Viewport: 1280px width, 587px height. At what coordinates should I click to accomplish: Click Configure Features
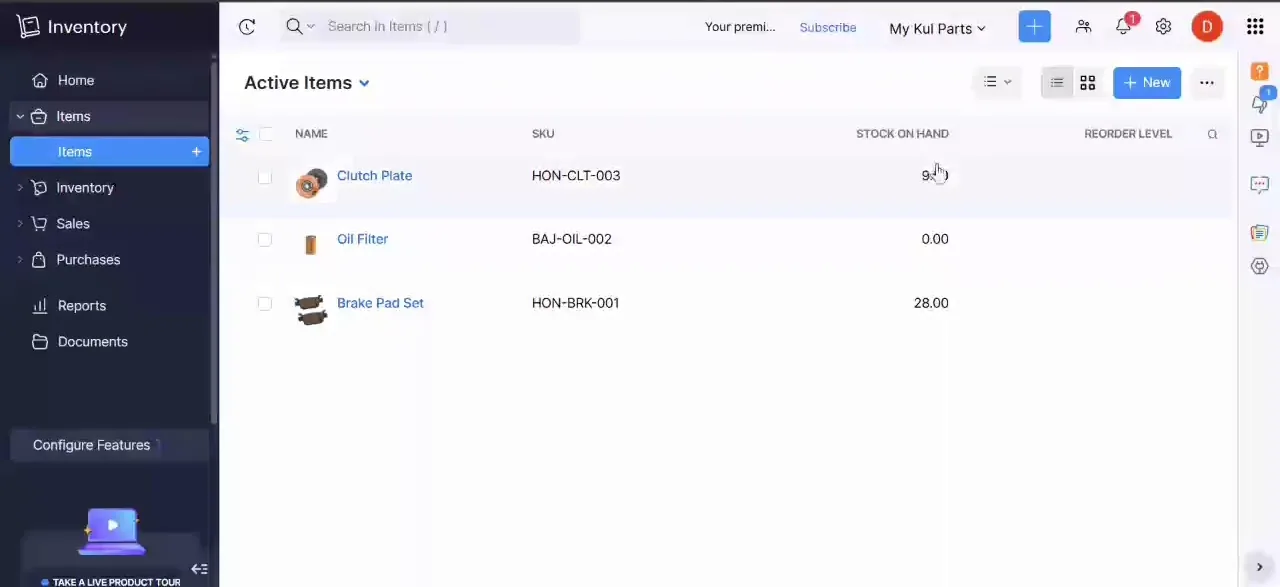110,446
